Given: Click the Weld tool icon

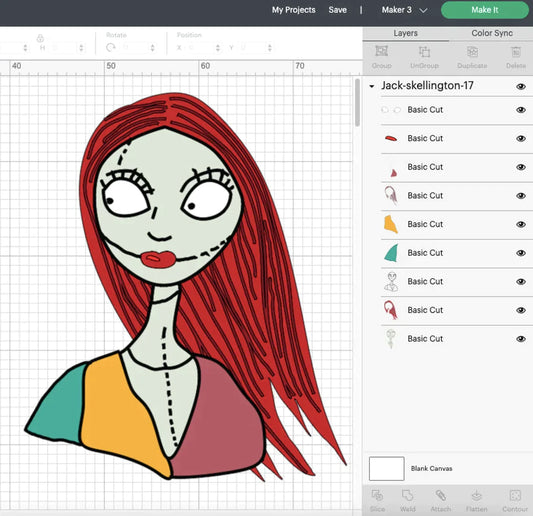Looking at the screenshot, I should coord(407,496).
